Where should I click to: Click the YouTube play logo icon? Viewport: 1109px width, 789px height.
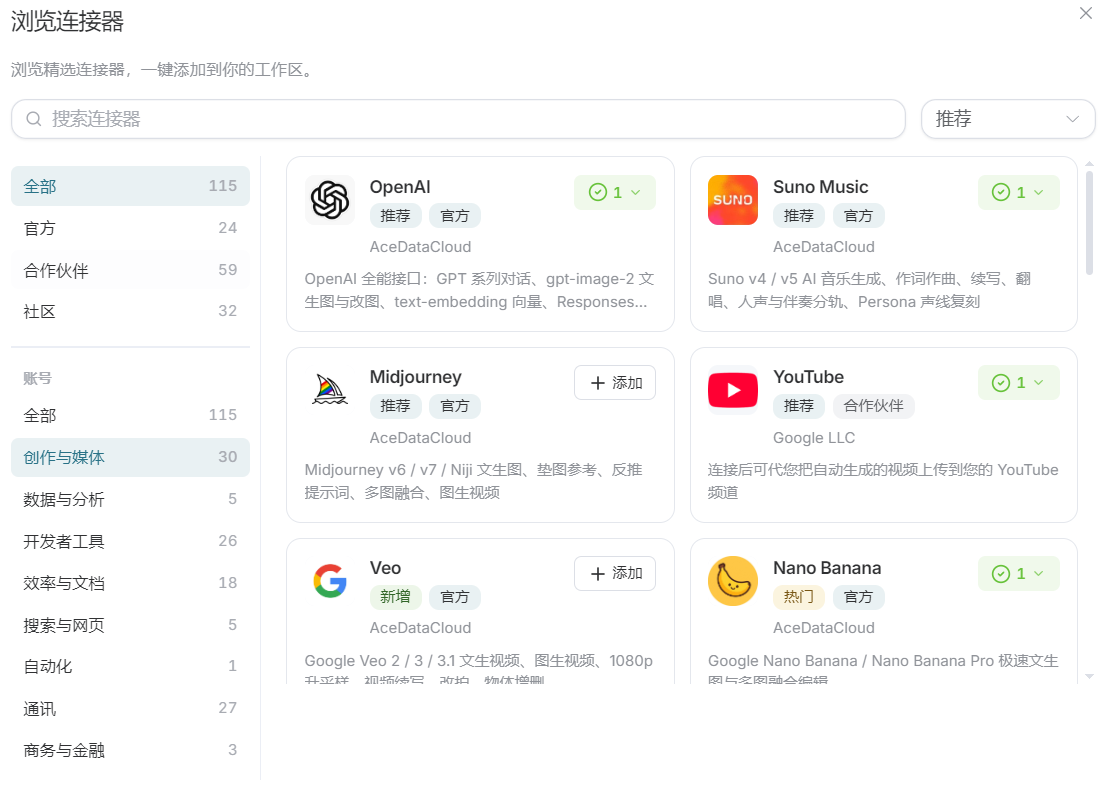point(733,390)
